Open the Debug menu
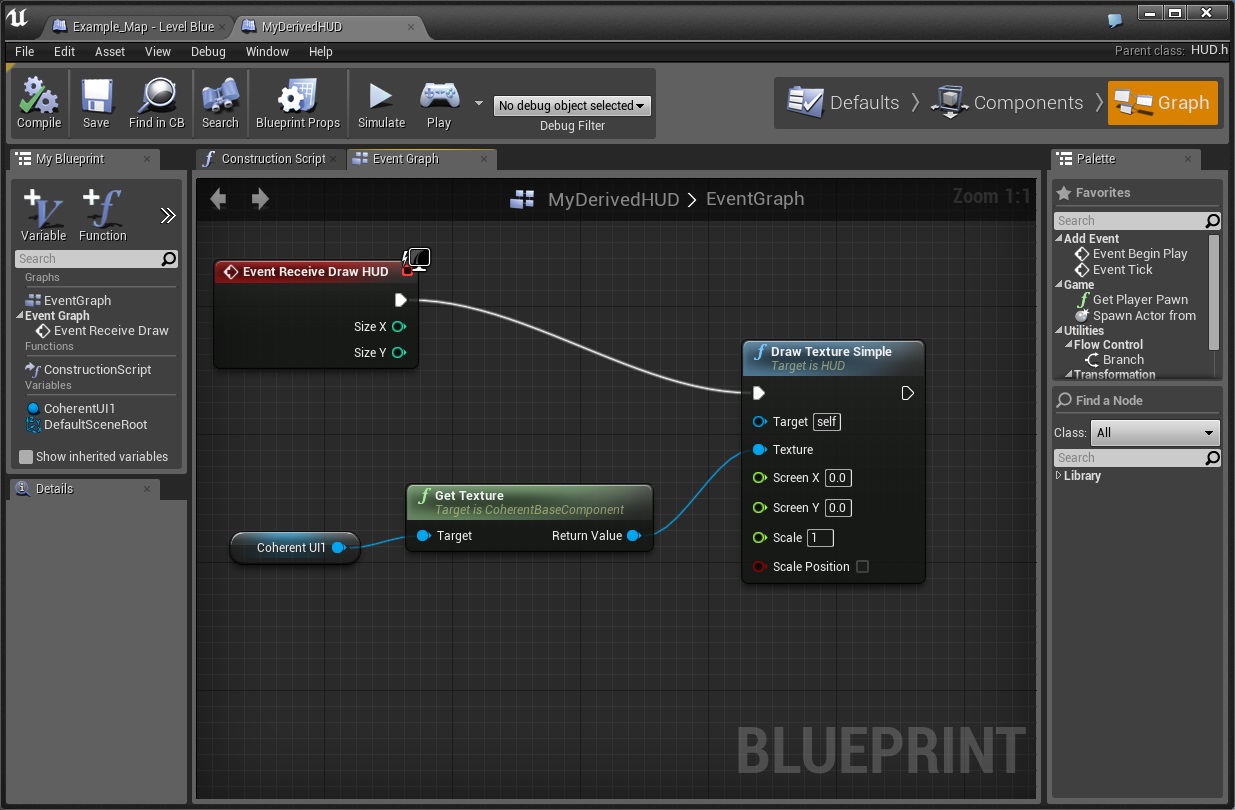 208,51
